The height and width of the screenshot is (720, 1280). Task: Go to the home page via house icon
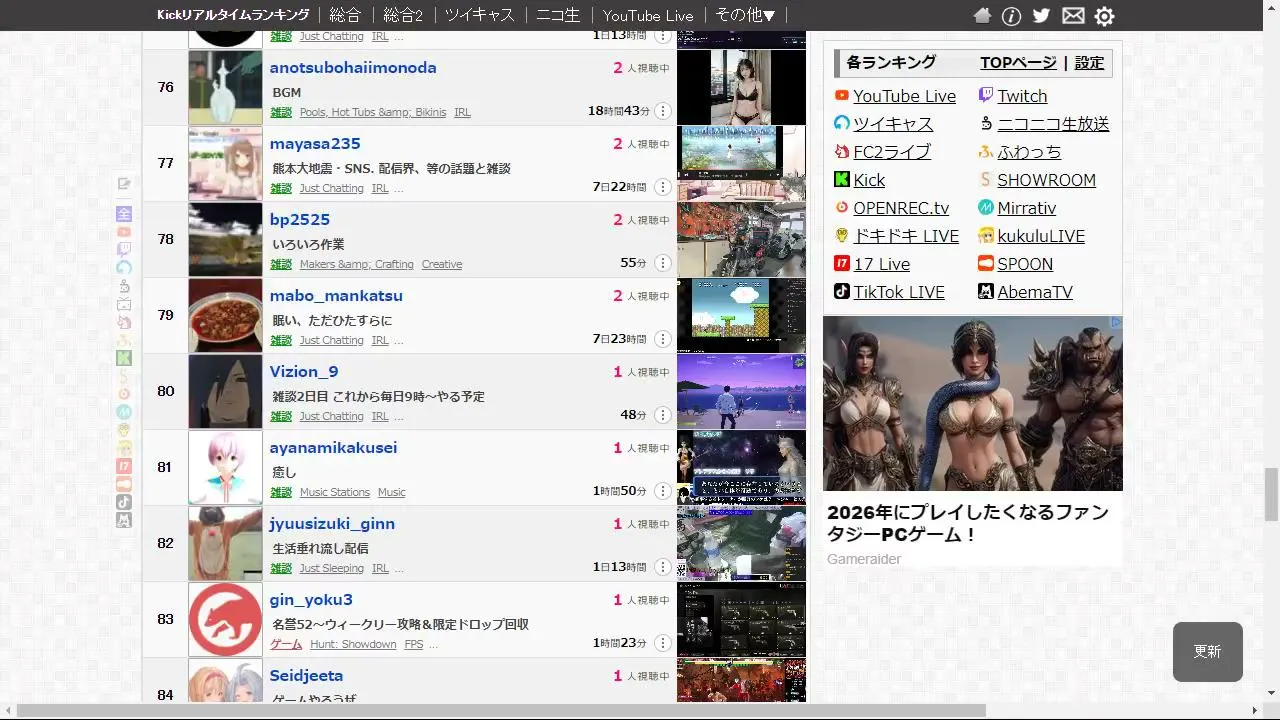[x=982, y=16]
